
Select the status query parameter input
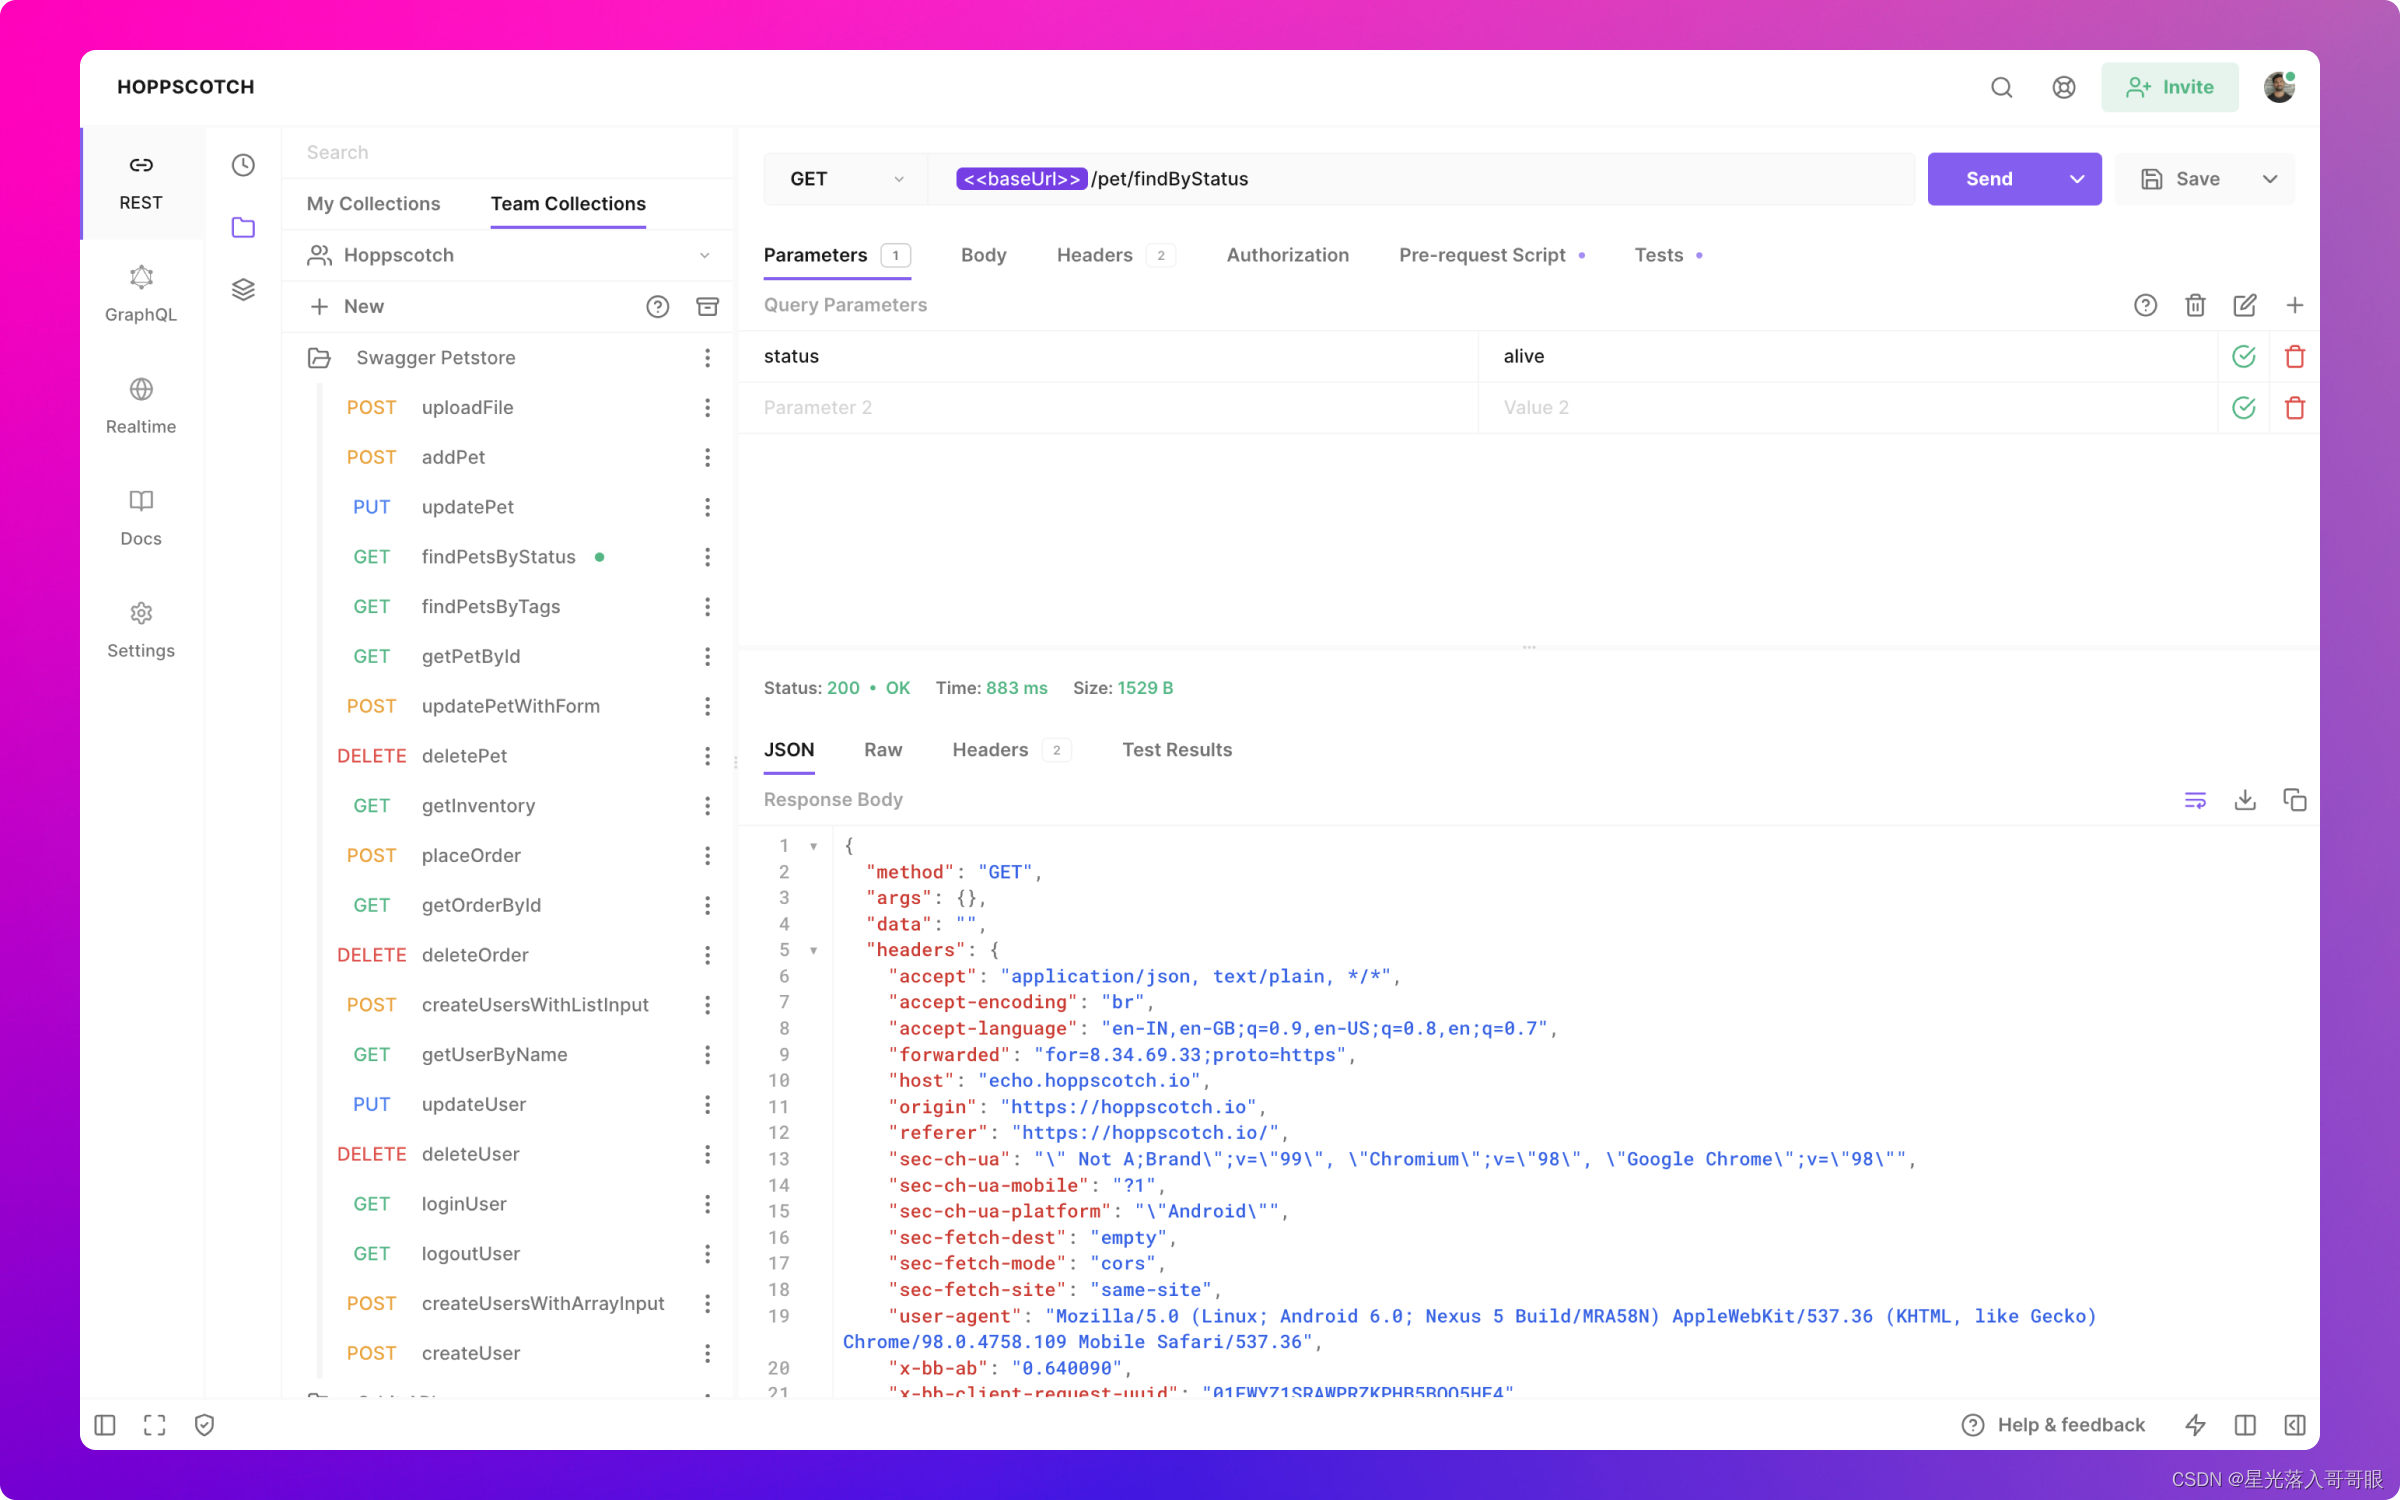(1118, 356)
